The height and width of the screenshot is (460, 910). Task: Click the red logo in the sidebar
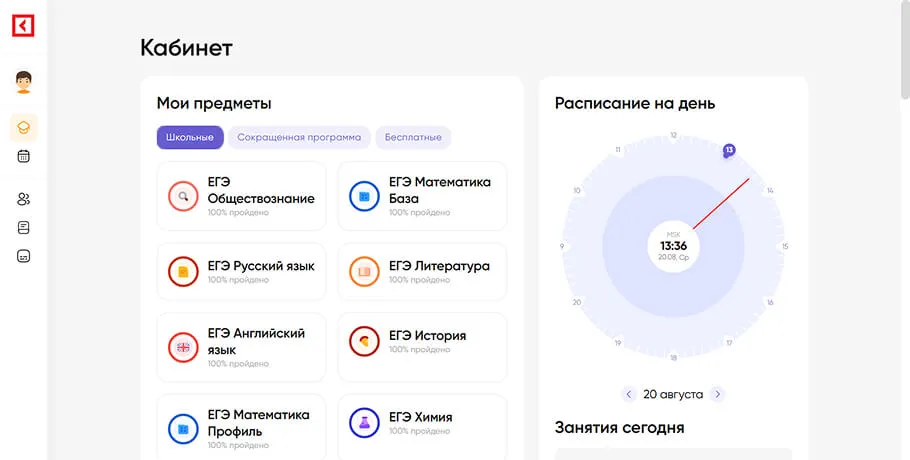click(23, 26)
